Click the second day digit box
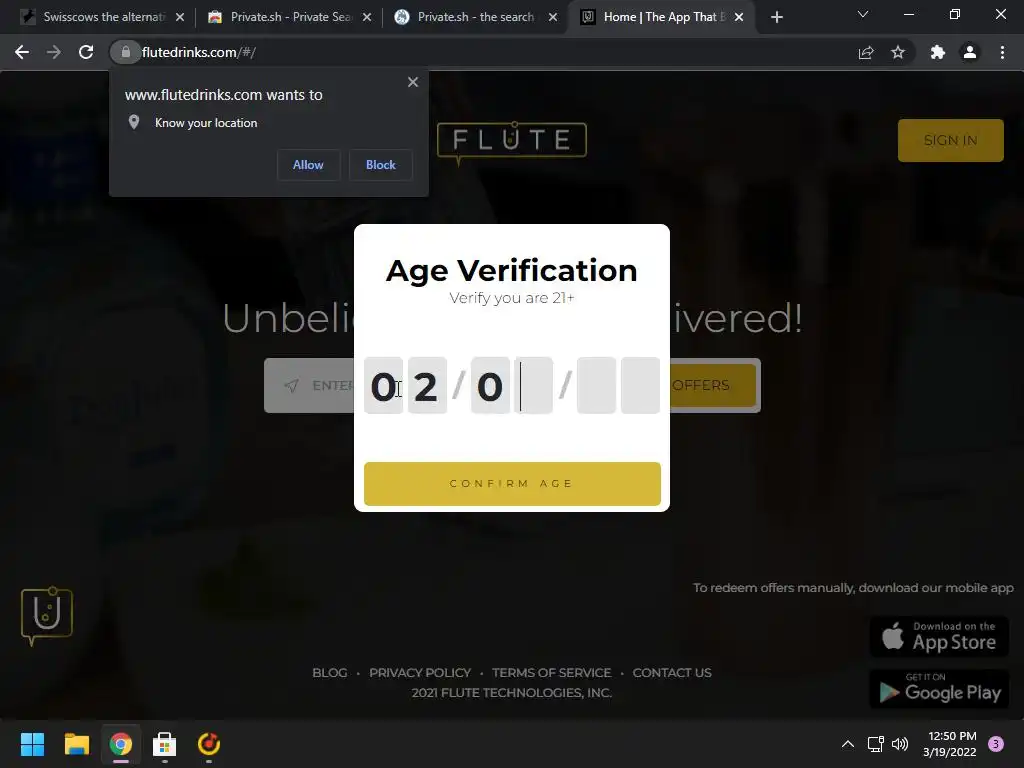1024x768 pixels. (534, 385)
